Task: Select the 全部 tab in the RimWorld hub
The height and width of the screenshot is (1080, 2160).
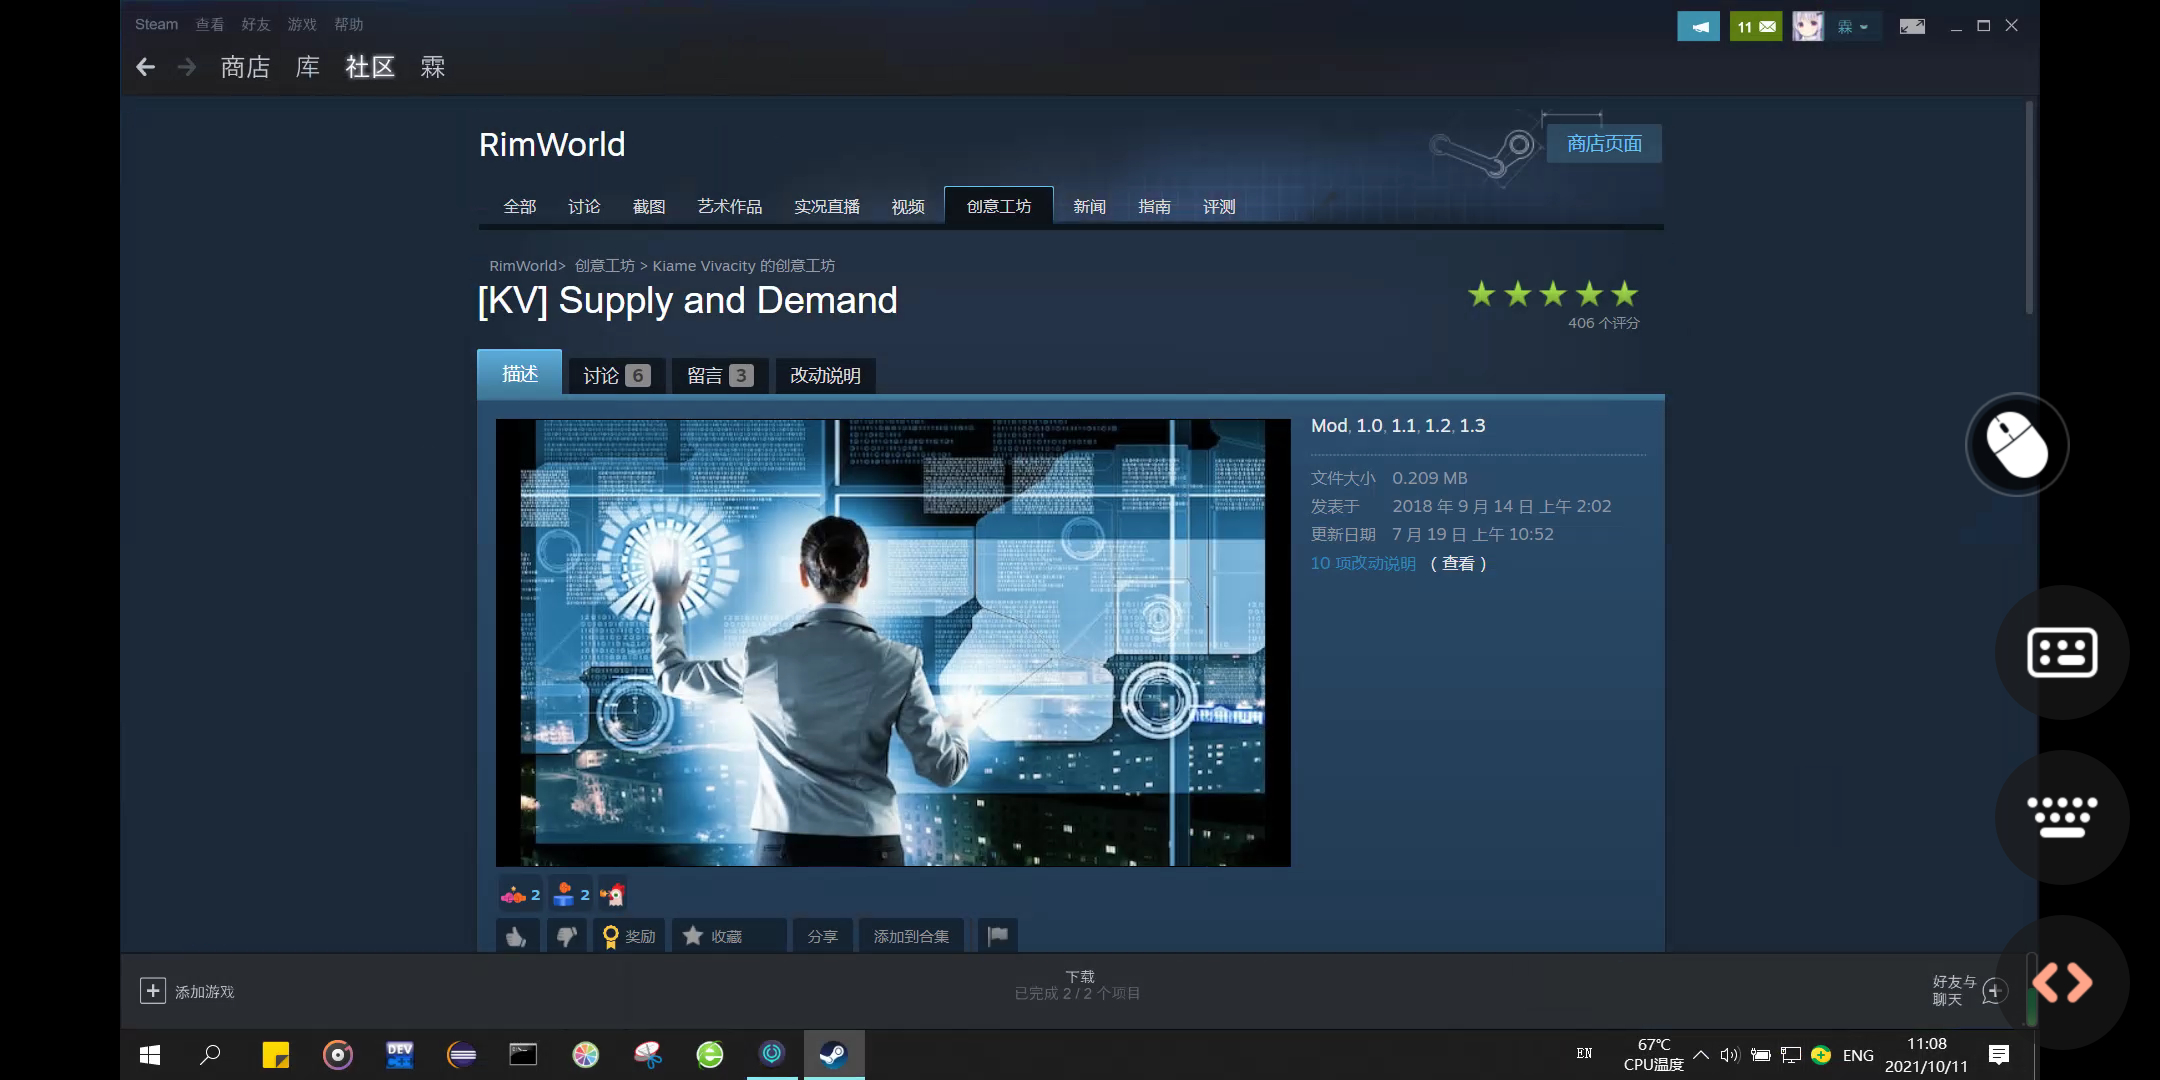Action: tap(520, 206)
